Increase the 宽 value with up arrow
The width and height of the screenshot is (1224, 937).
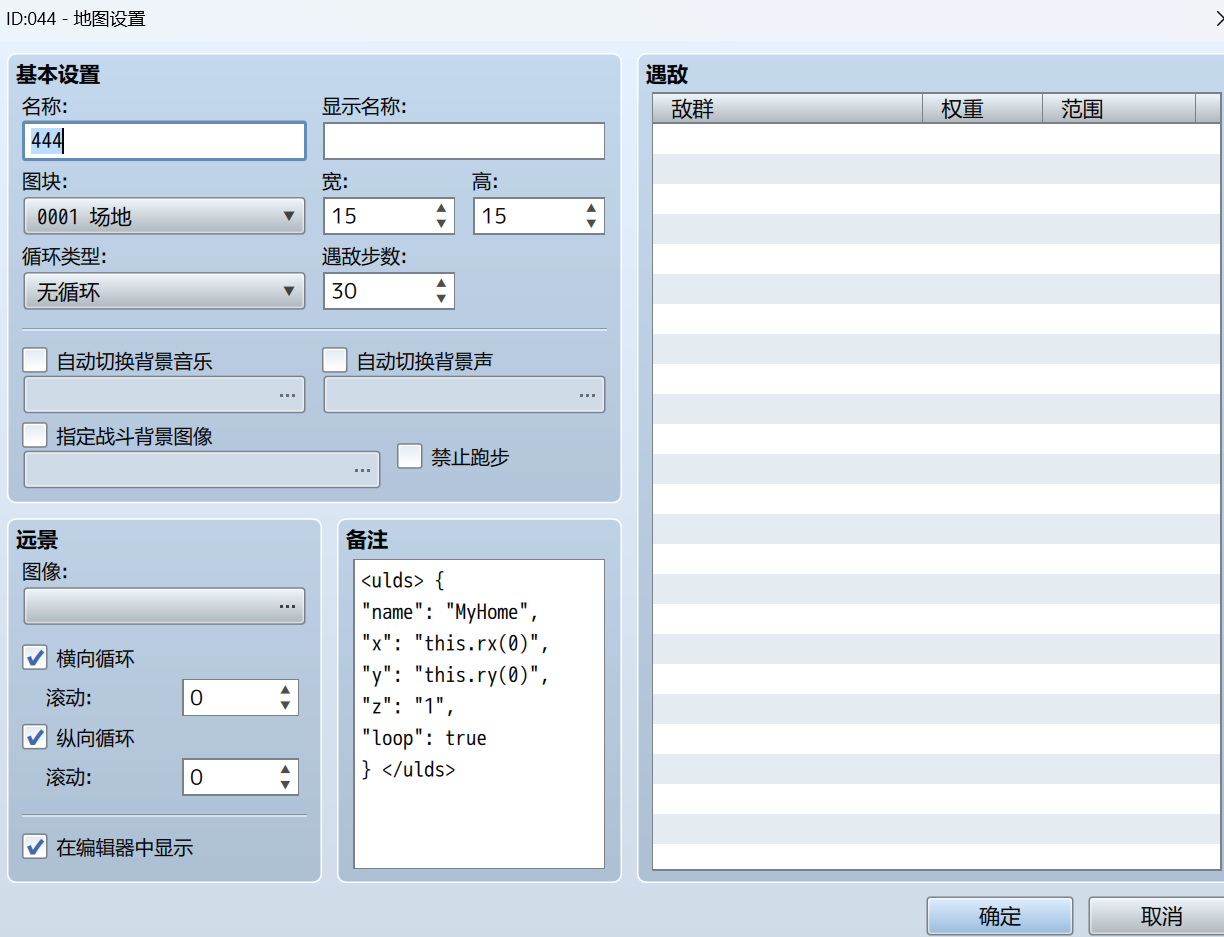coord(441,208)
